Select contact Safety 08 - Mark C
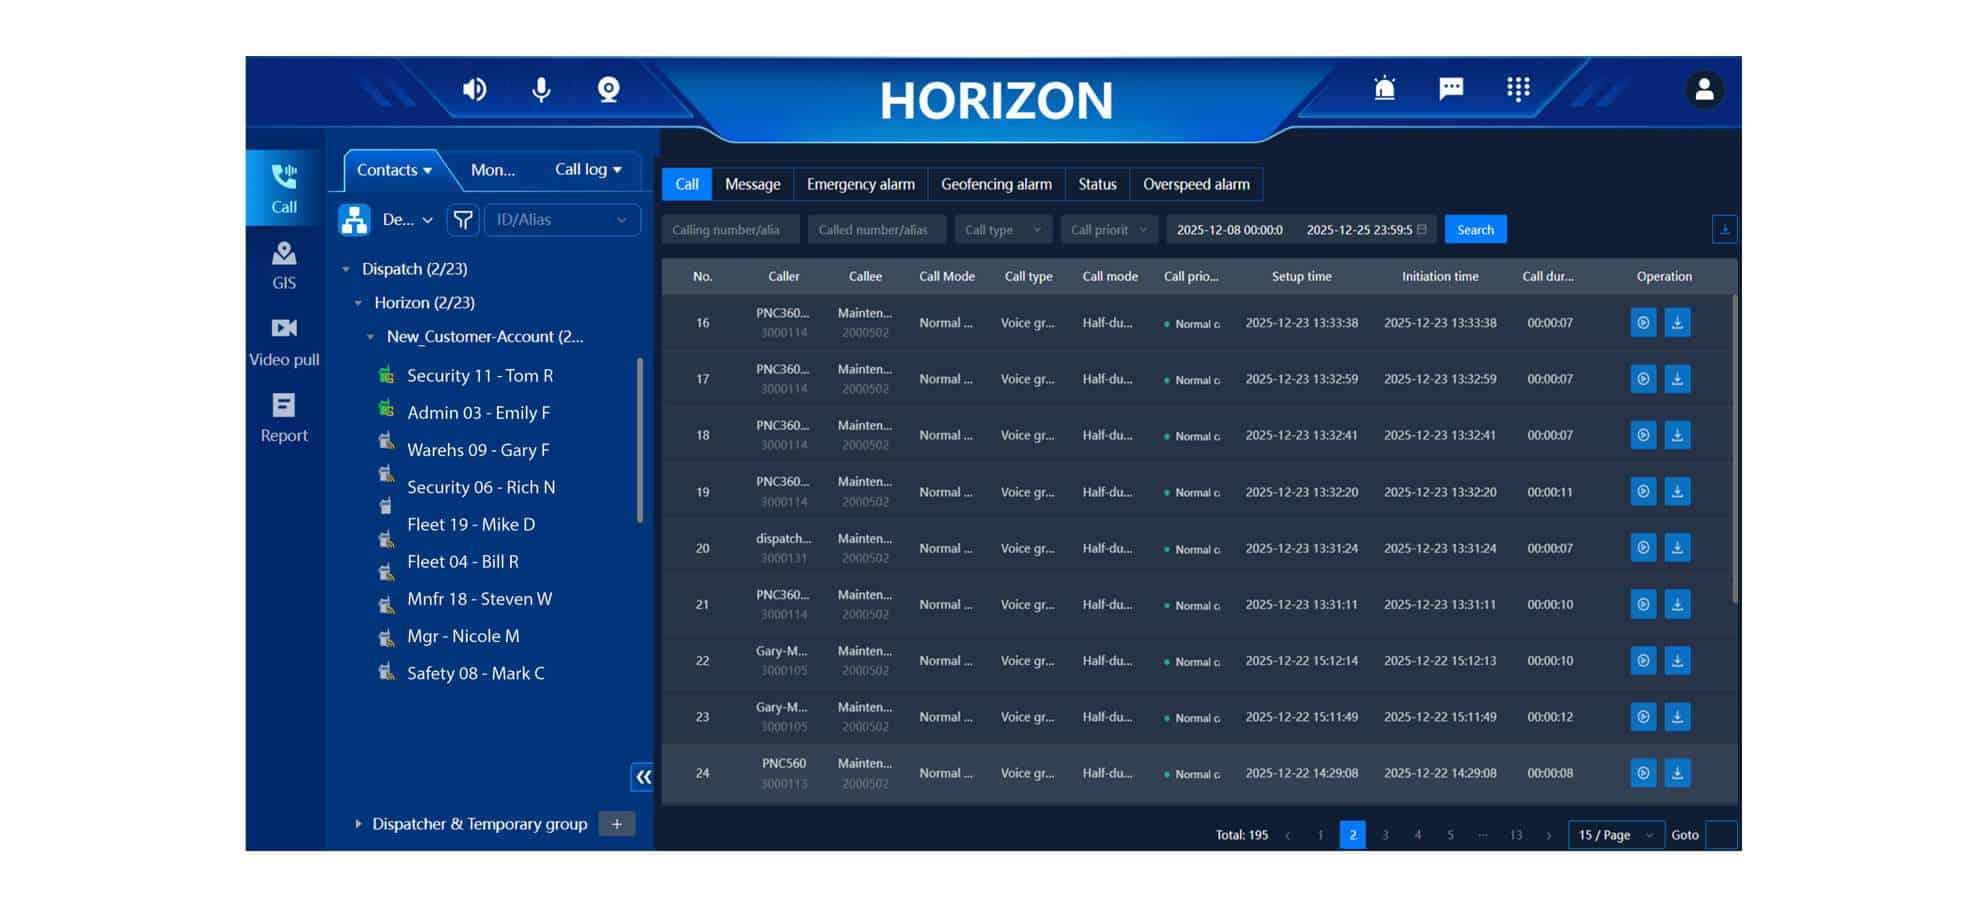The width and height of the screenshot is (1980, 900). point(475,674)
